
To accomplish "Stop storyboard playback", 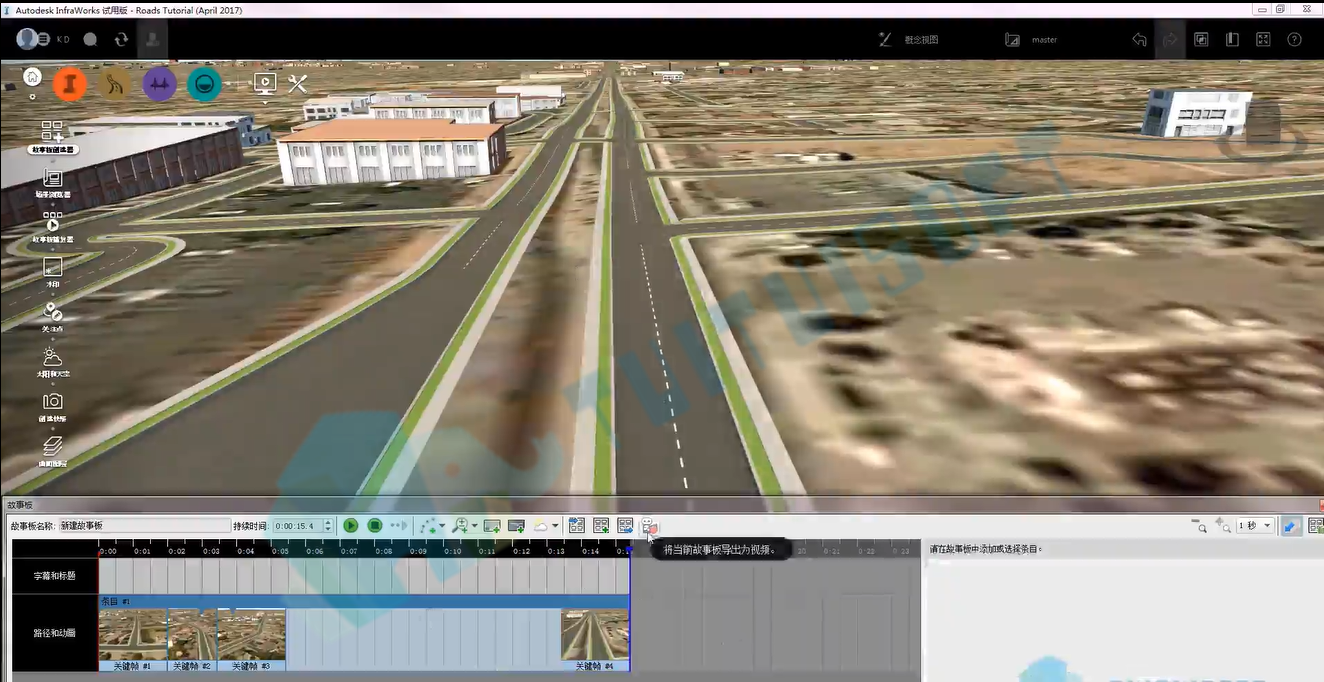I will click(375, 525).
